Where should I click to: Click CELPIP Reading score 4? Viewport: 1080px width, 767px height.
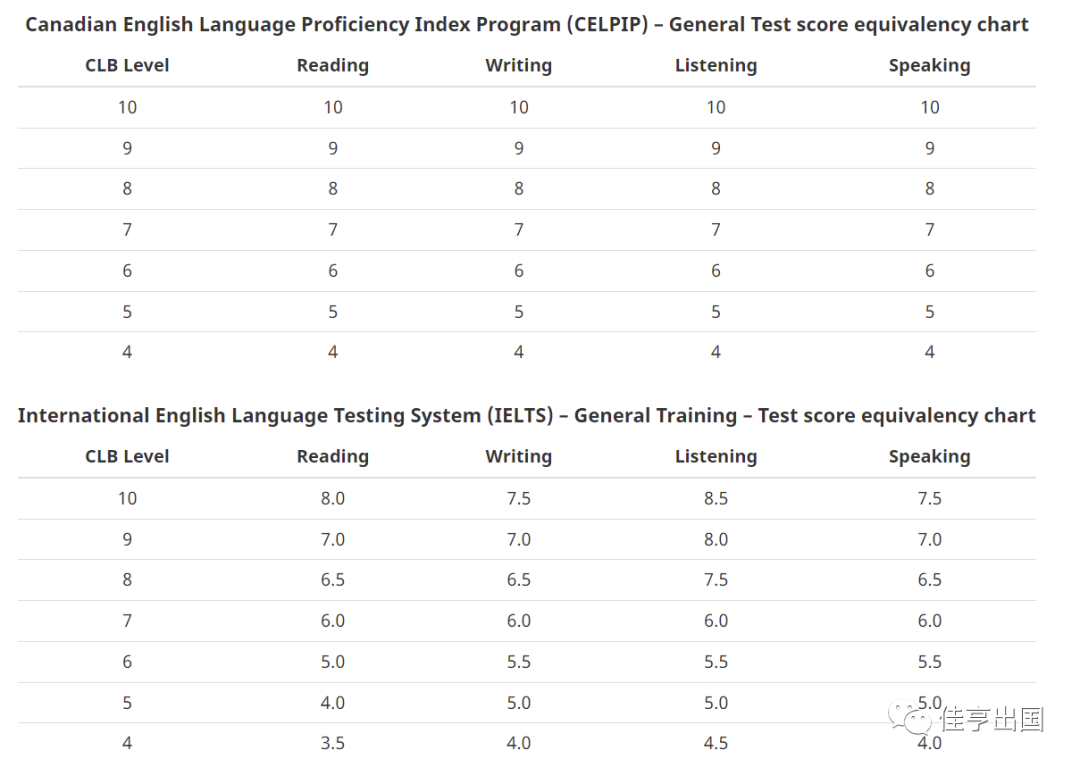coord(333,352)
